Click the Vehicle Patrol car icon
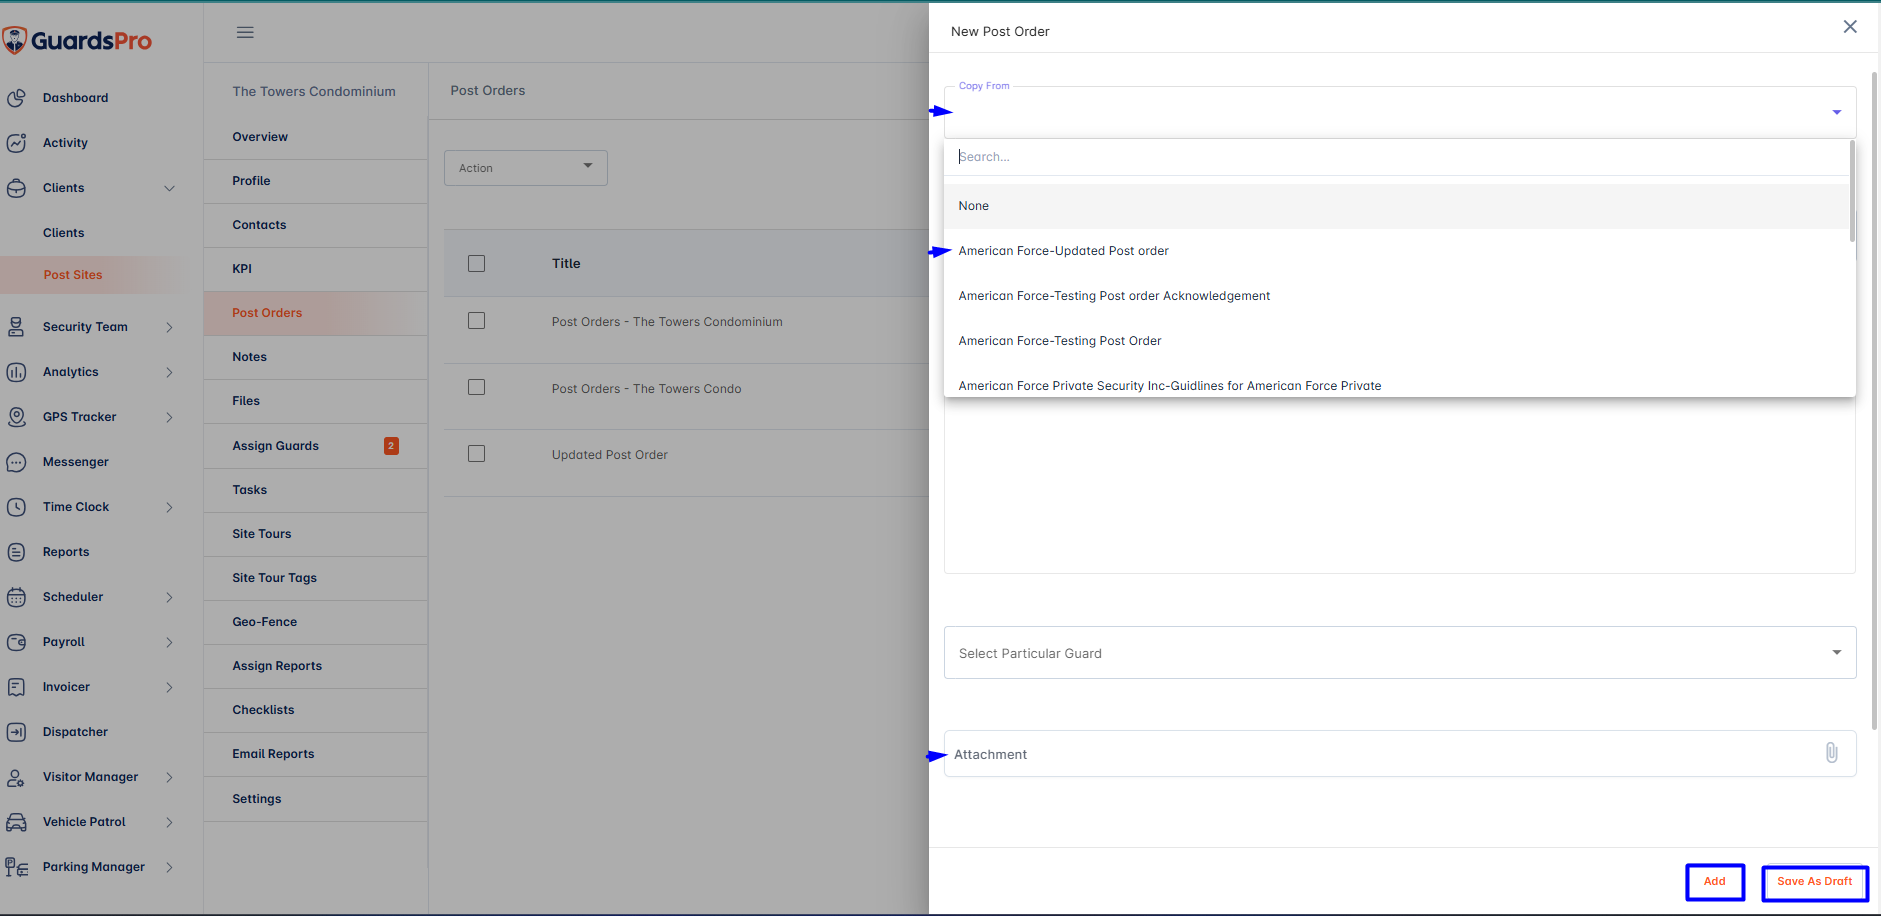1881x916 pixels. click(16, 822)
